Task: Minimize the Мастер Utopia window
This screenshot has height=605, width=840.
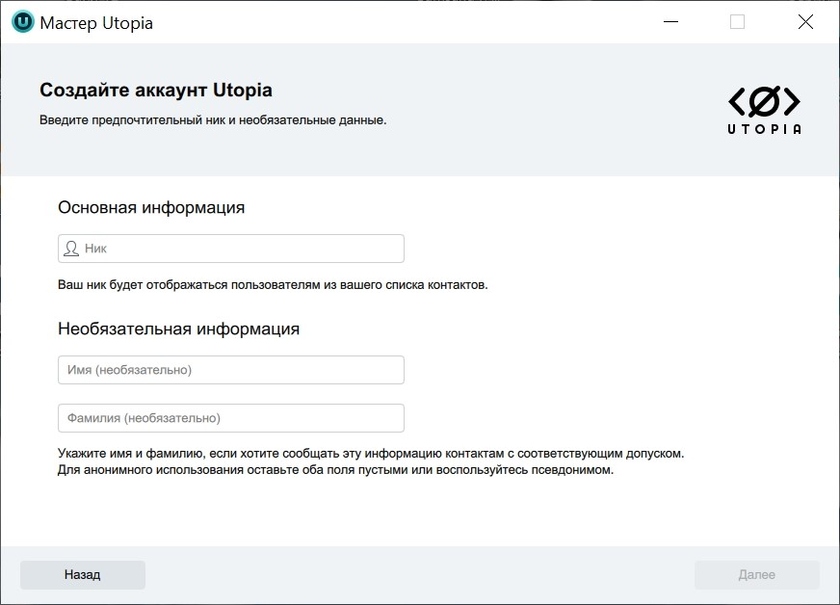Action: coord(671,22)
